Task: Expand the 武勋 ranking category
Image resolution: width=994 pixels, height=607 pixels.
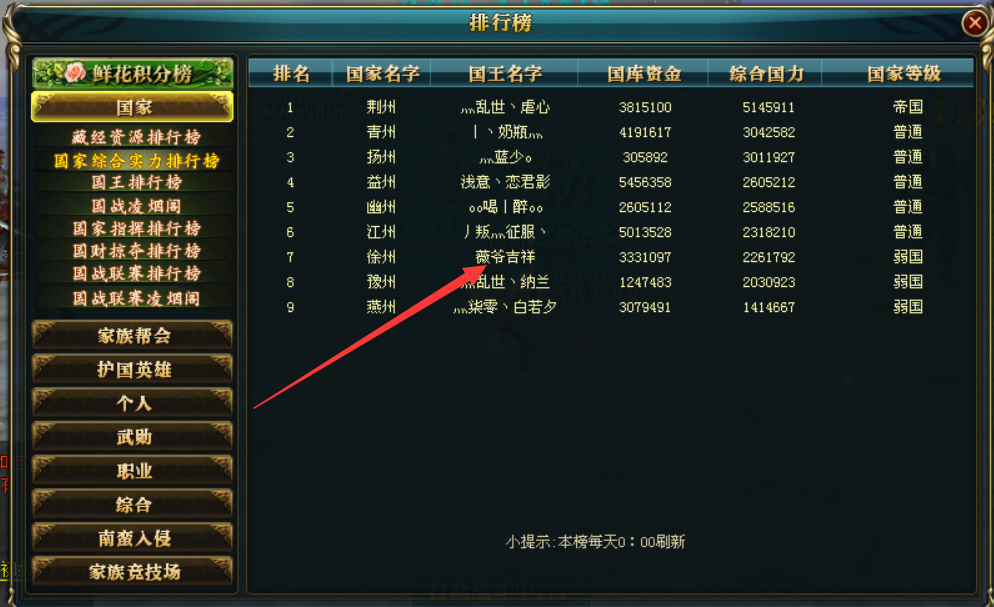Action: point(133,437)
